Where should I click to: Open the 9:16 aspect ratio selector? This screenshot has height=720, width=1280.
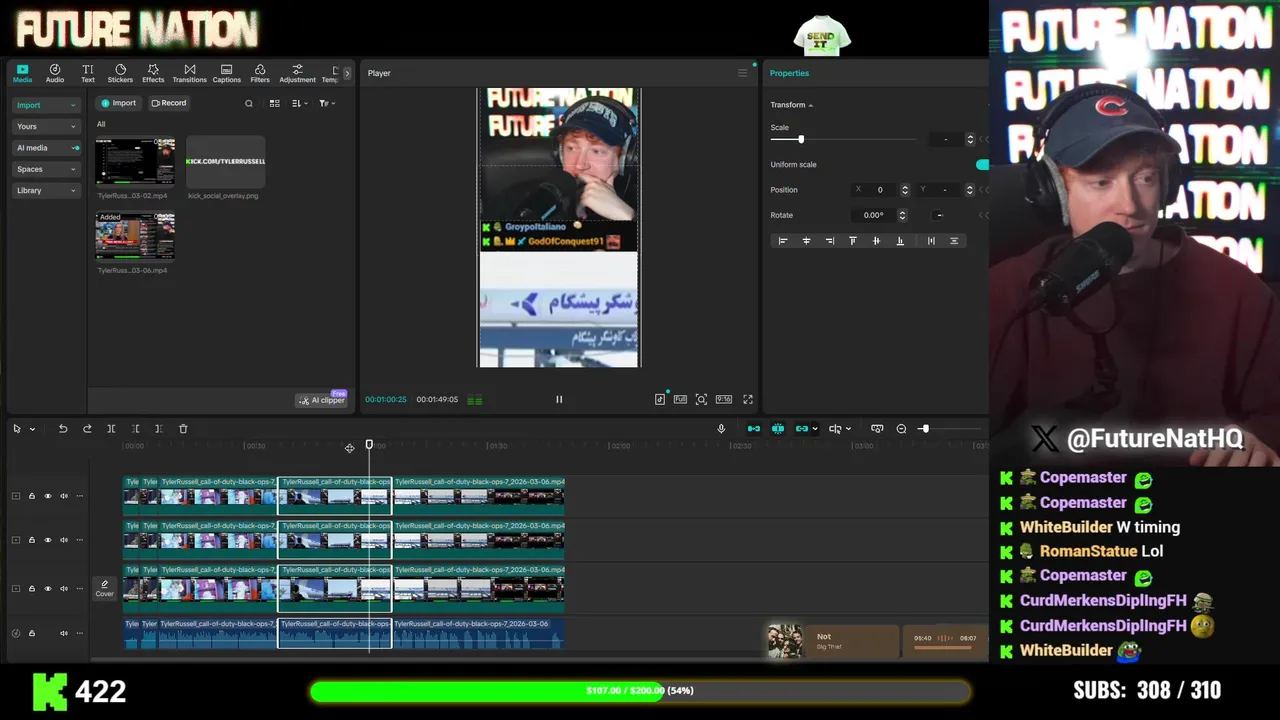pos(724,399)
